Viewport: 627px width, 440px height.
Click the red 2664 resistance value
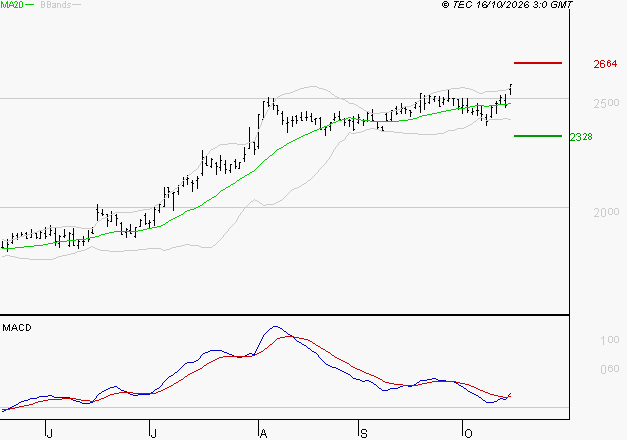(x=605, y=64)
